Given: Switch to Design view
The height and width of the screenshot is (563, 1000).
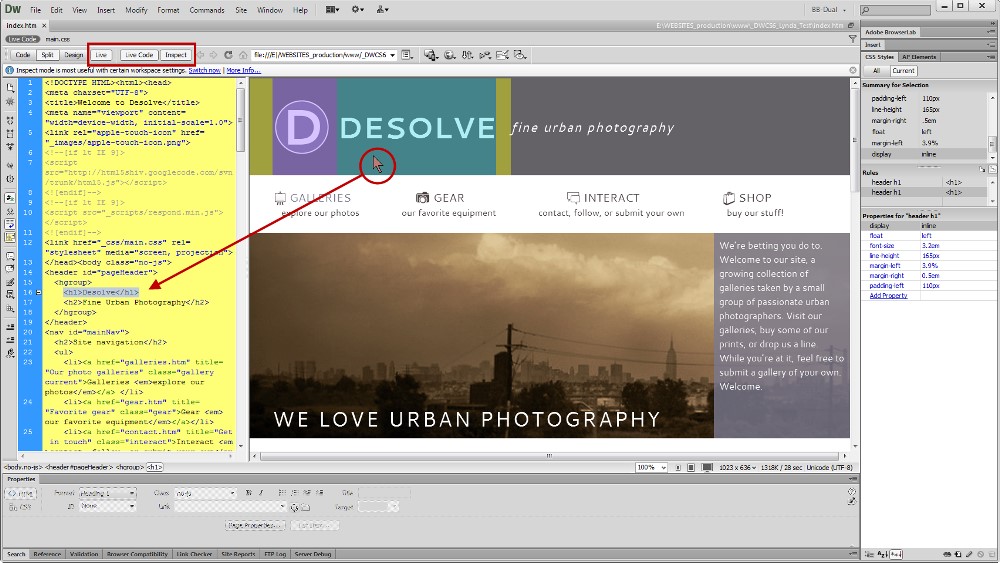Looking at the screenshot, I should tap(73, 55).
